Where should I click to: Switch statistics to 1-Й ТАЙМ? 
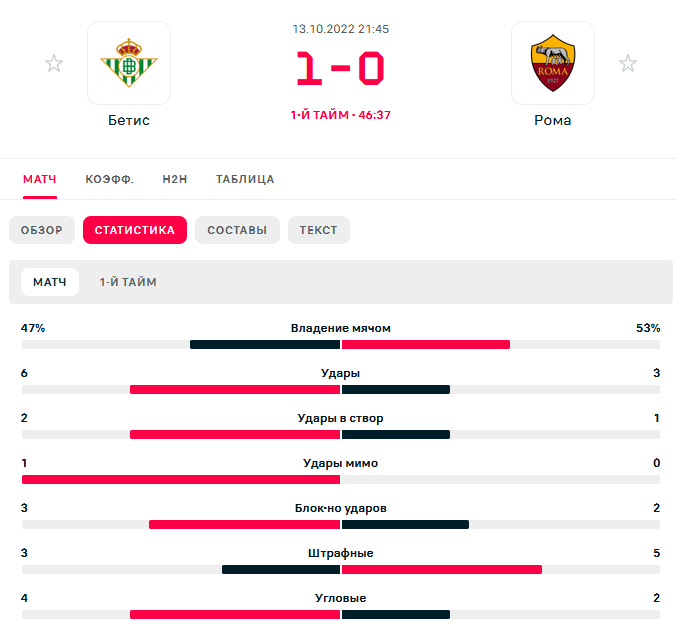tap(128, 282)
